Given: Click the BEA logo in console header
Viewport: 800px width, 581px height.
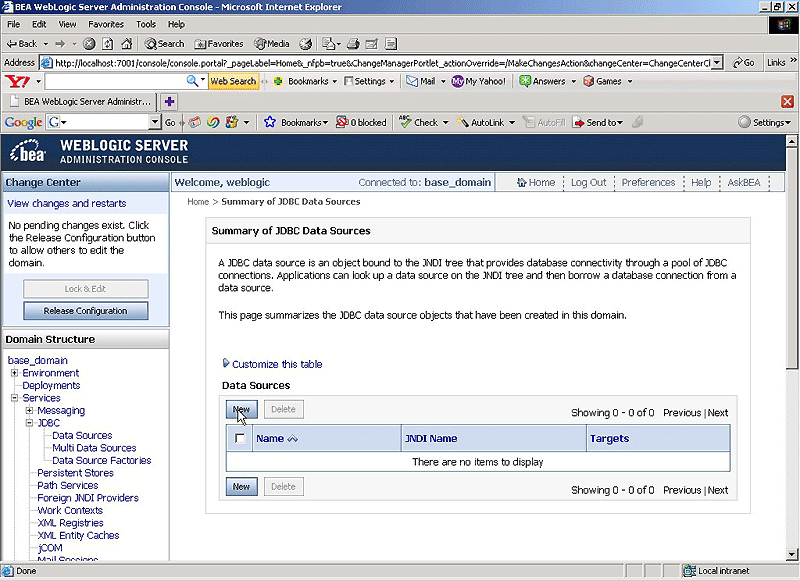Looking at the screenshot, I should click(x=28, y=151).
